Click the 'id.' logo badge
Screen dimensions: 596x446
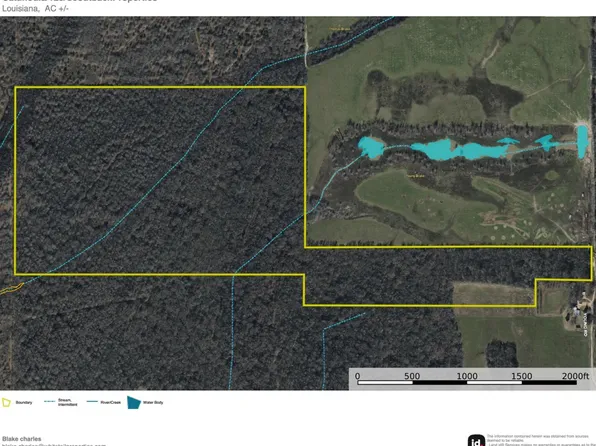476,441
